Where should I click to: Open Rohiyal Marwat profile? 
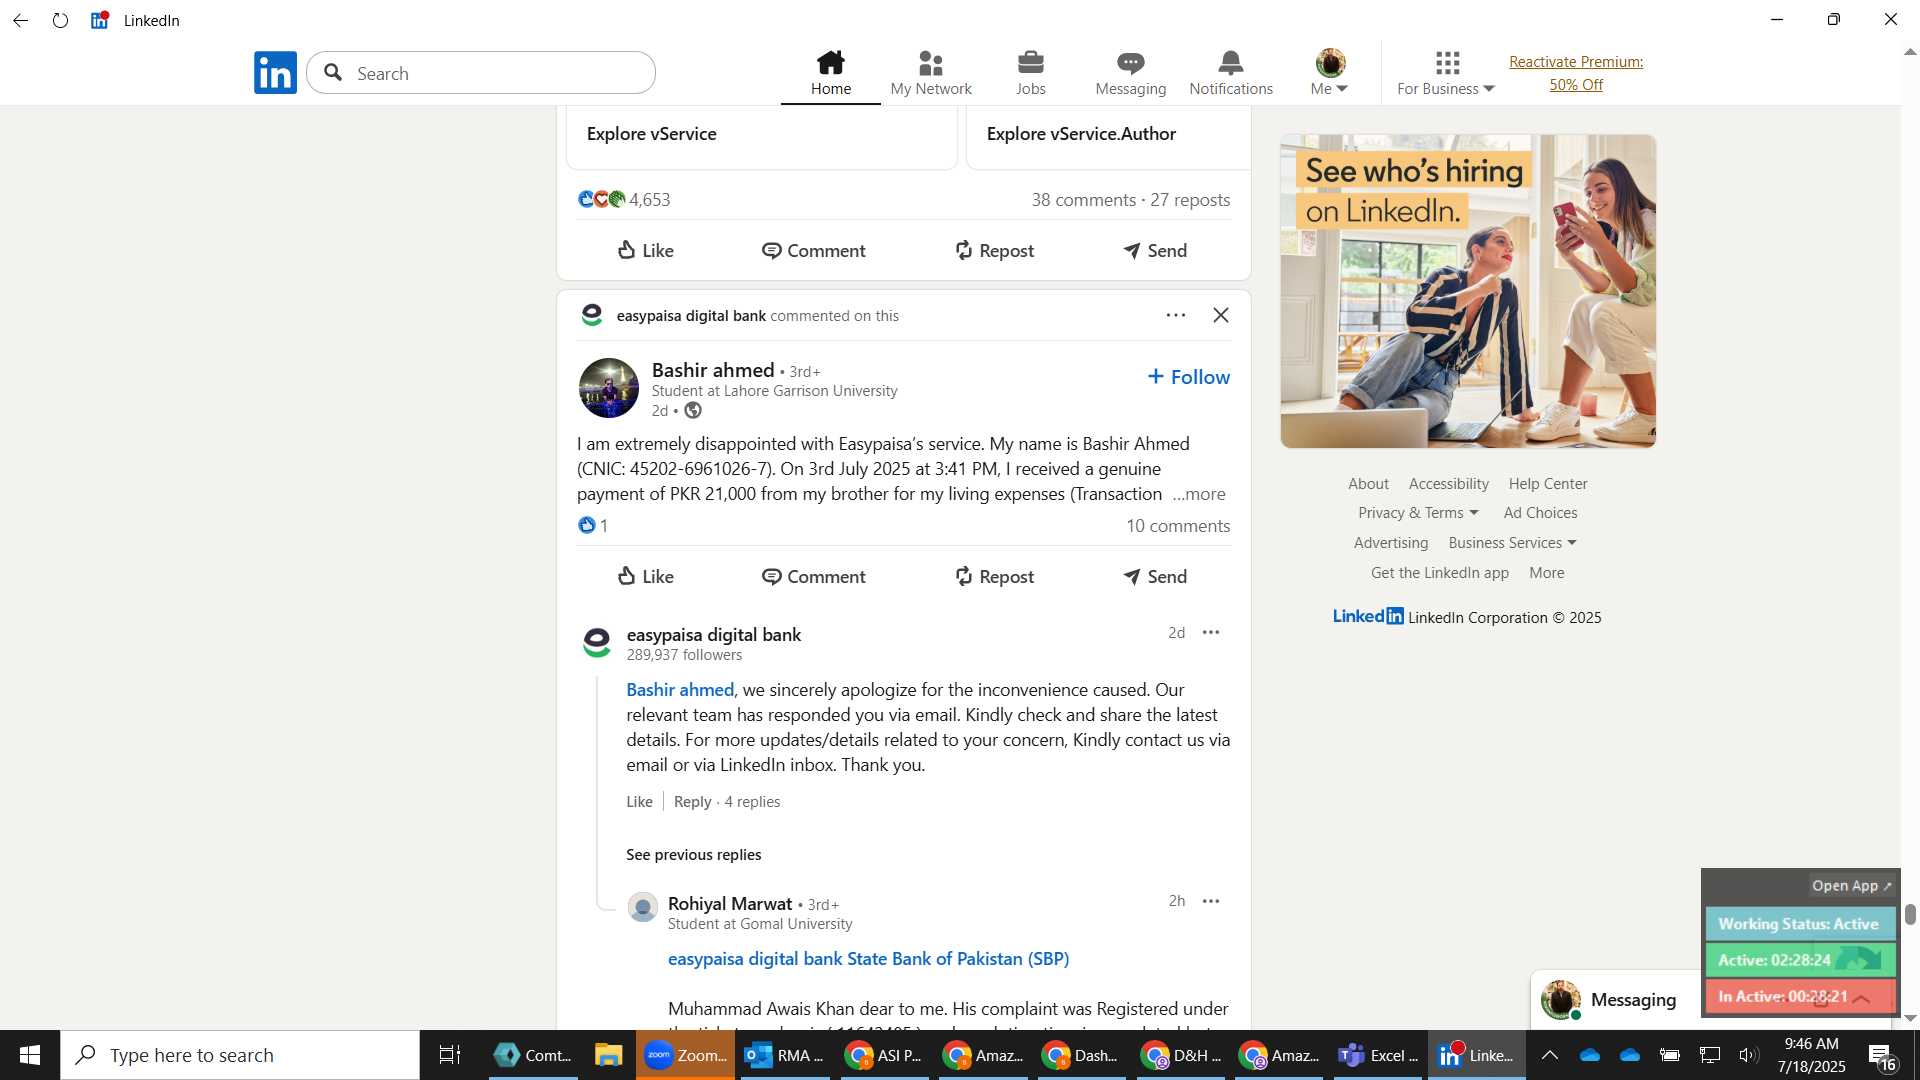pos(730,904)
